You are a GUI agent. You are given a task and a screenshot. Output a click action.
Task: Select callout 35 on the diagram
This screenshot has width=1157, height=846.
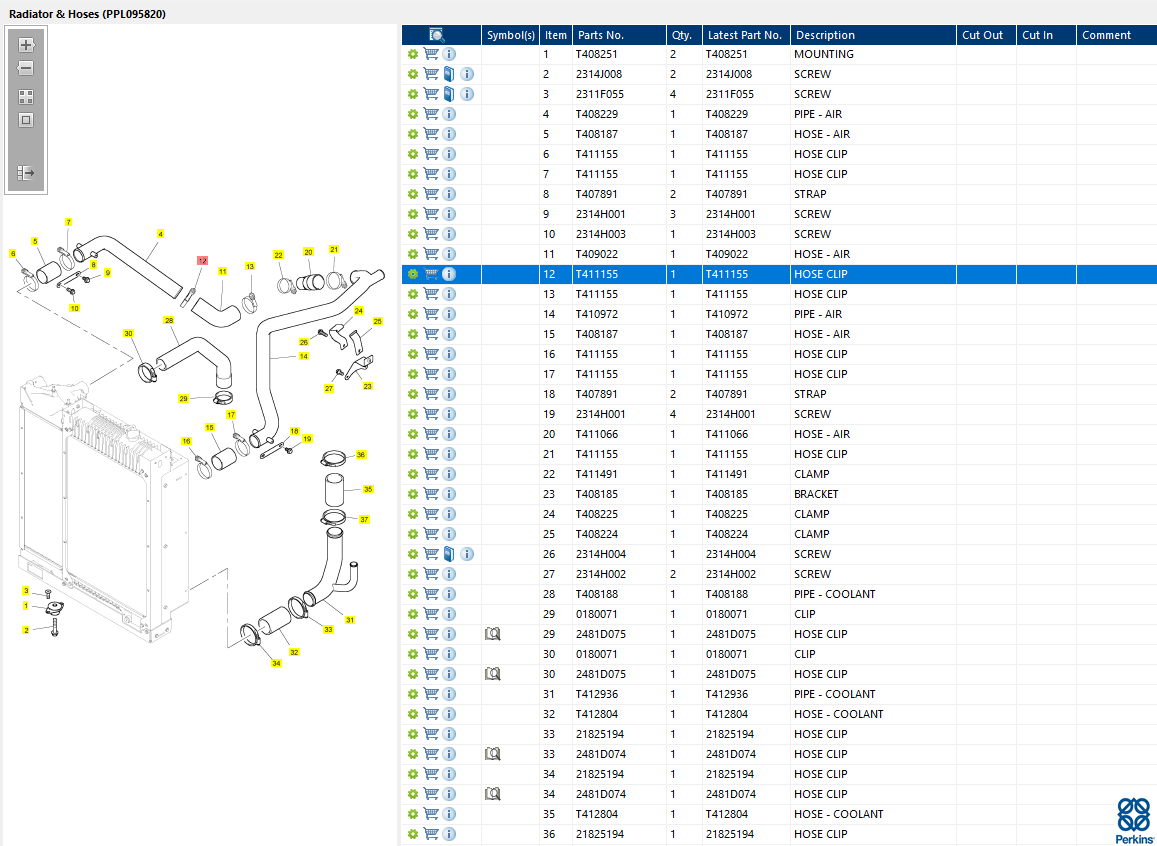point(368,489)
